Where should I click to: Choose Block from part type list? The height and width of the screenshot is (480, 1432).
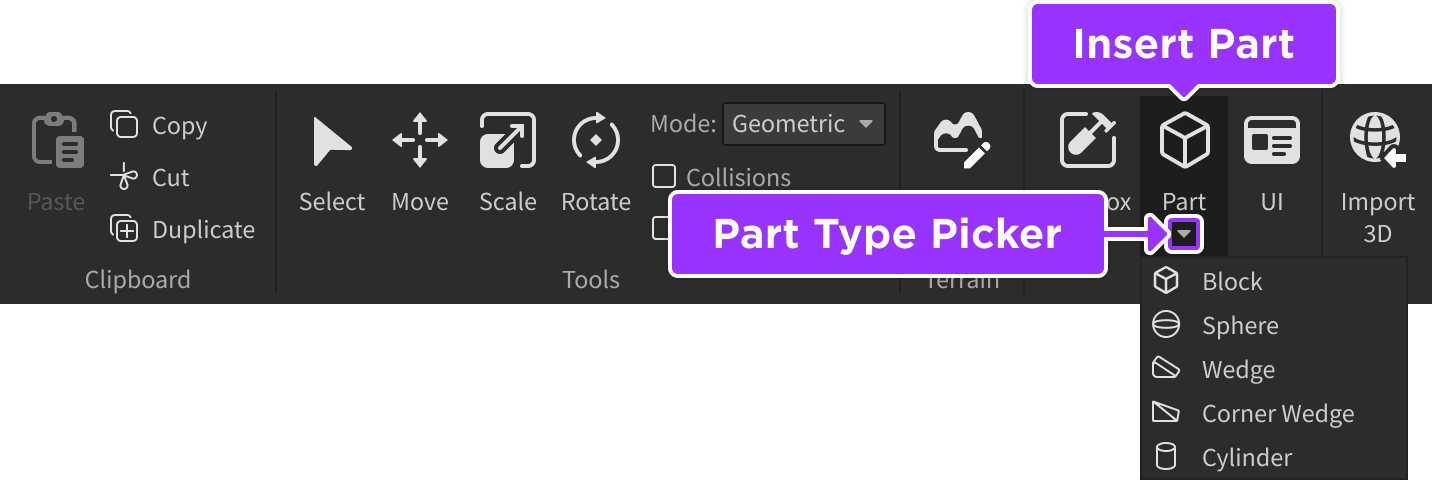click(x=1232, y=282)
